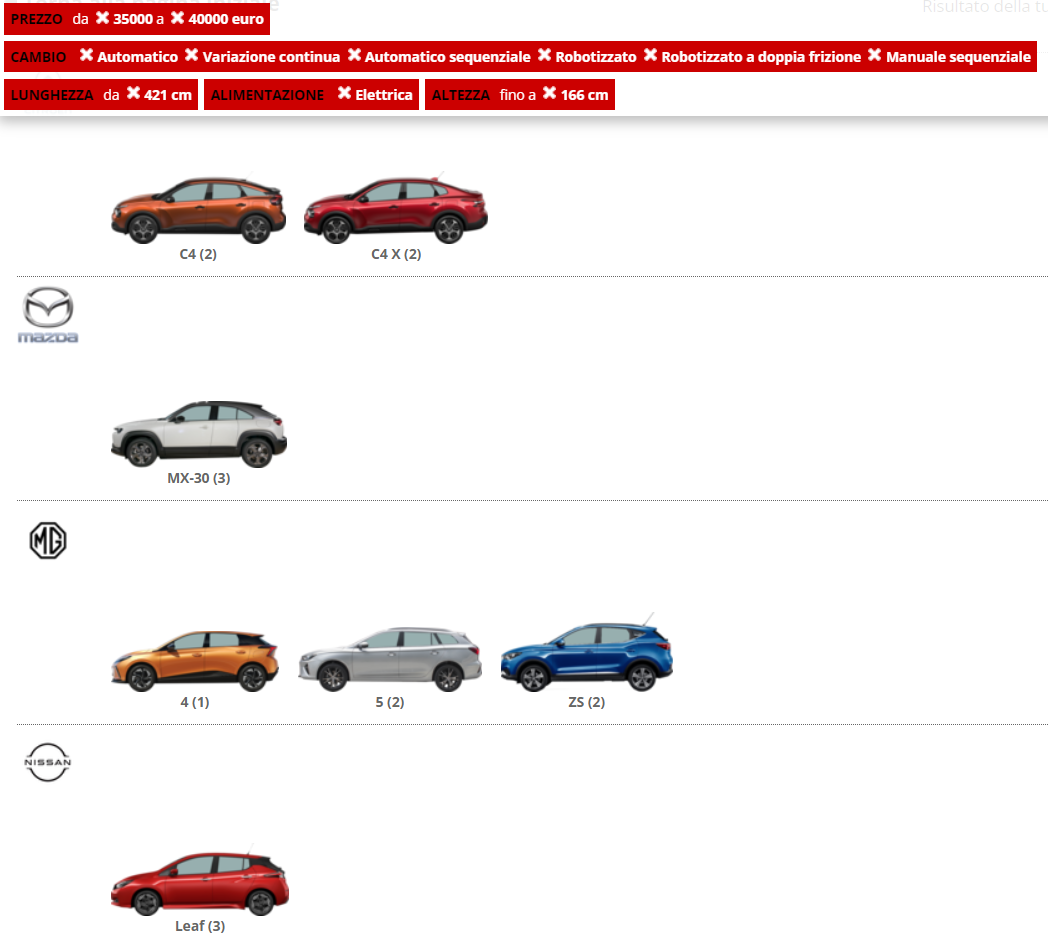
Task: Open the silver MG 5 wagon image
Action: coord(390,659)
